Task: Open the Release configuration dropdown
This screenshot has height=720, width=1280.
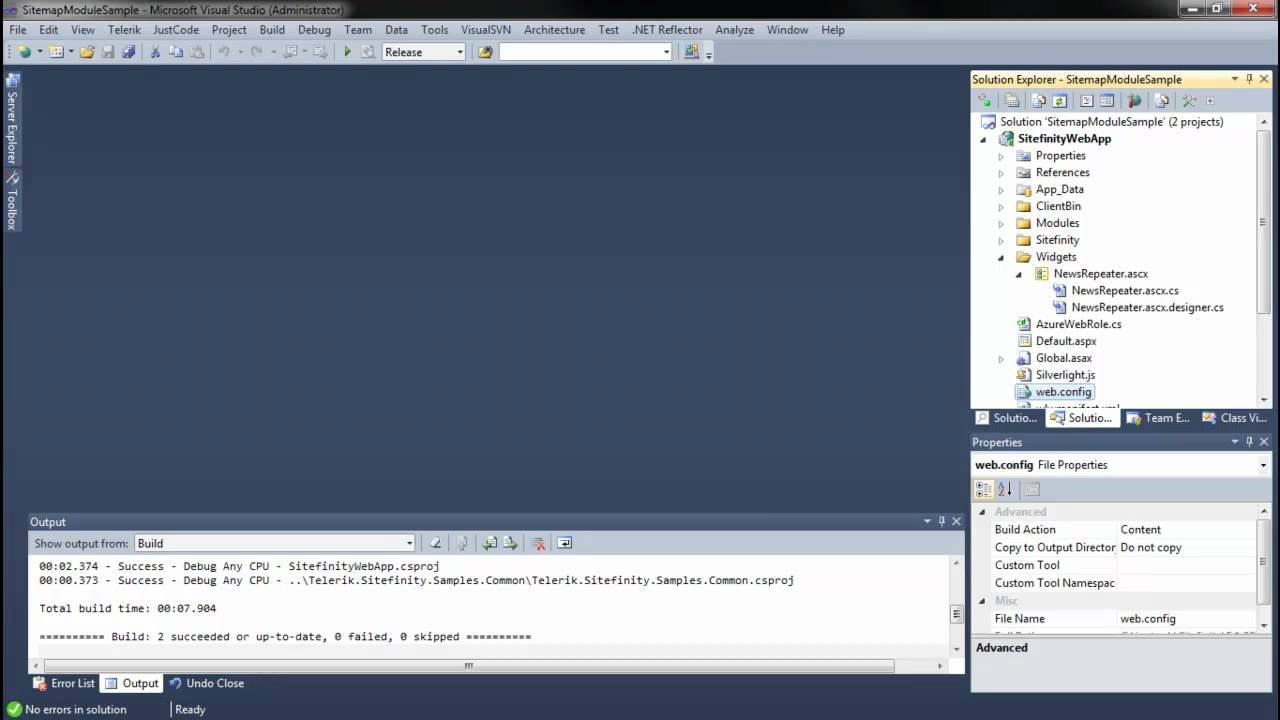Action: click(460, 52)
